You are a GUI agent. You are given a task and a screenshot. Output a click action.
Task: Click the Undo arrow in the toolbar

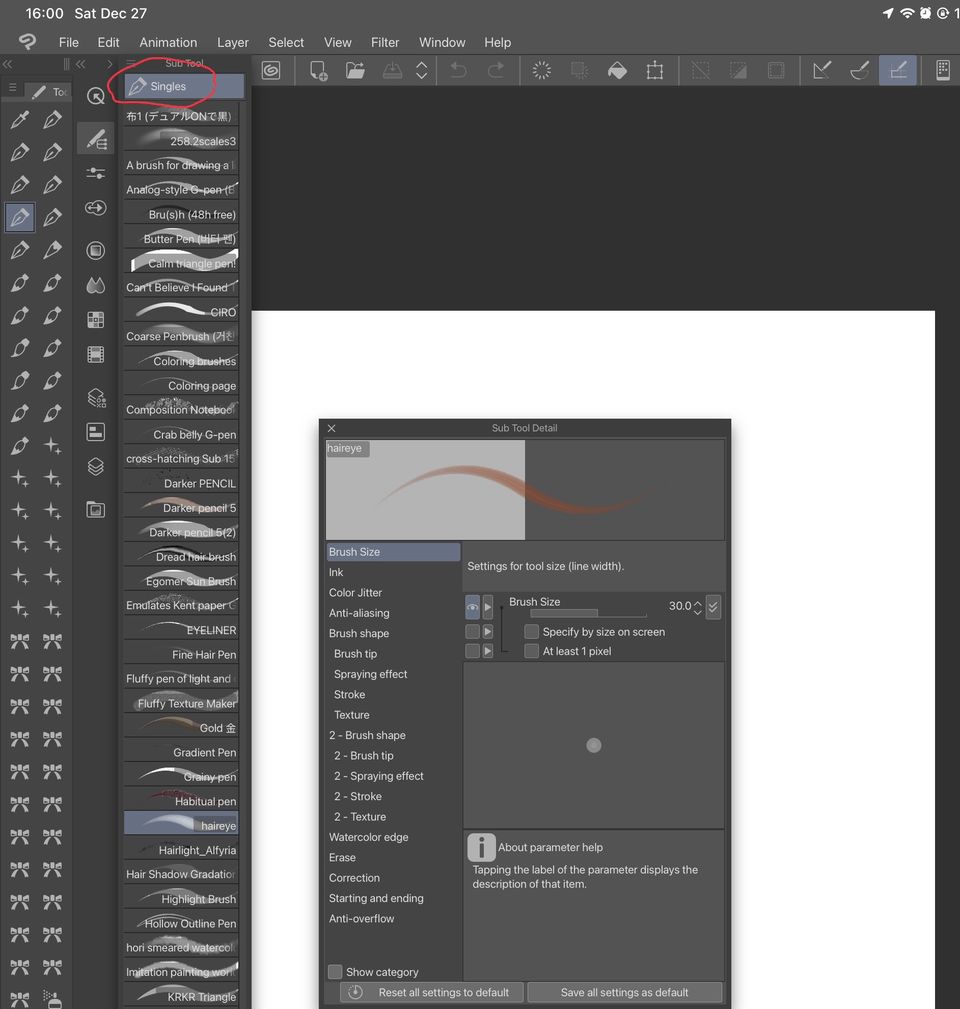click(x=458, y=70)
